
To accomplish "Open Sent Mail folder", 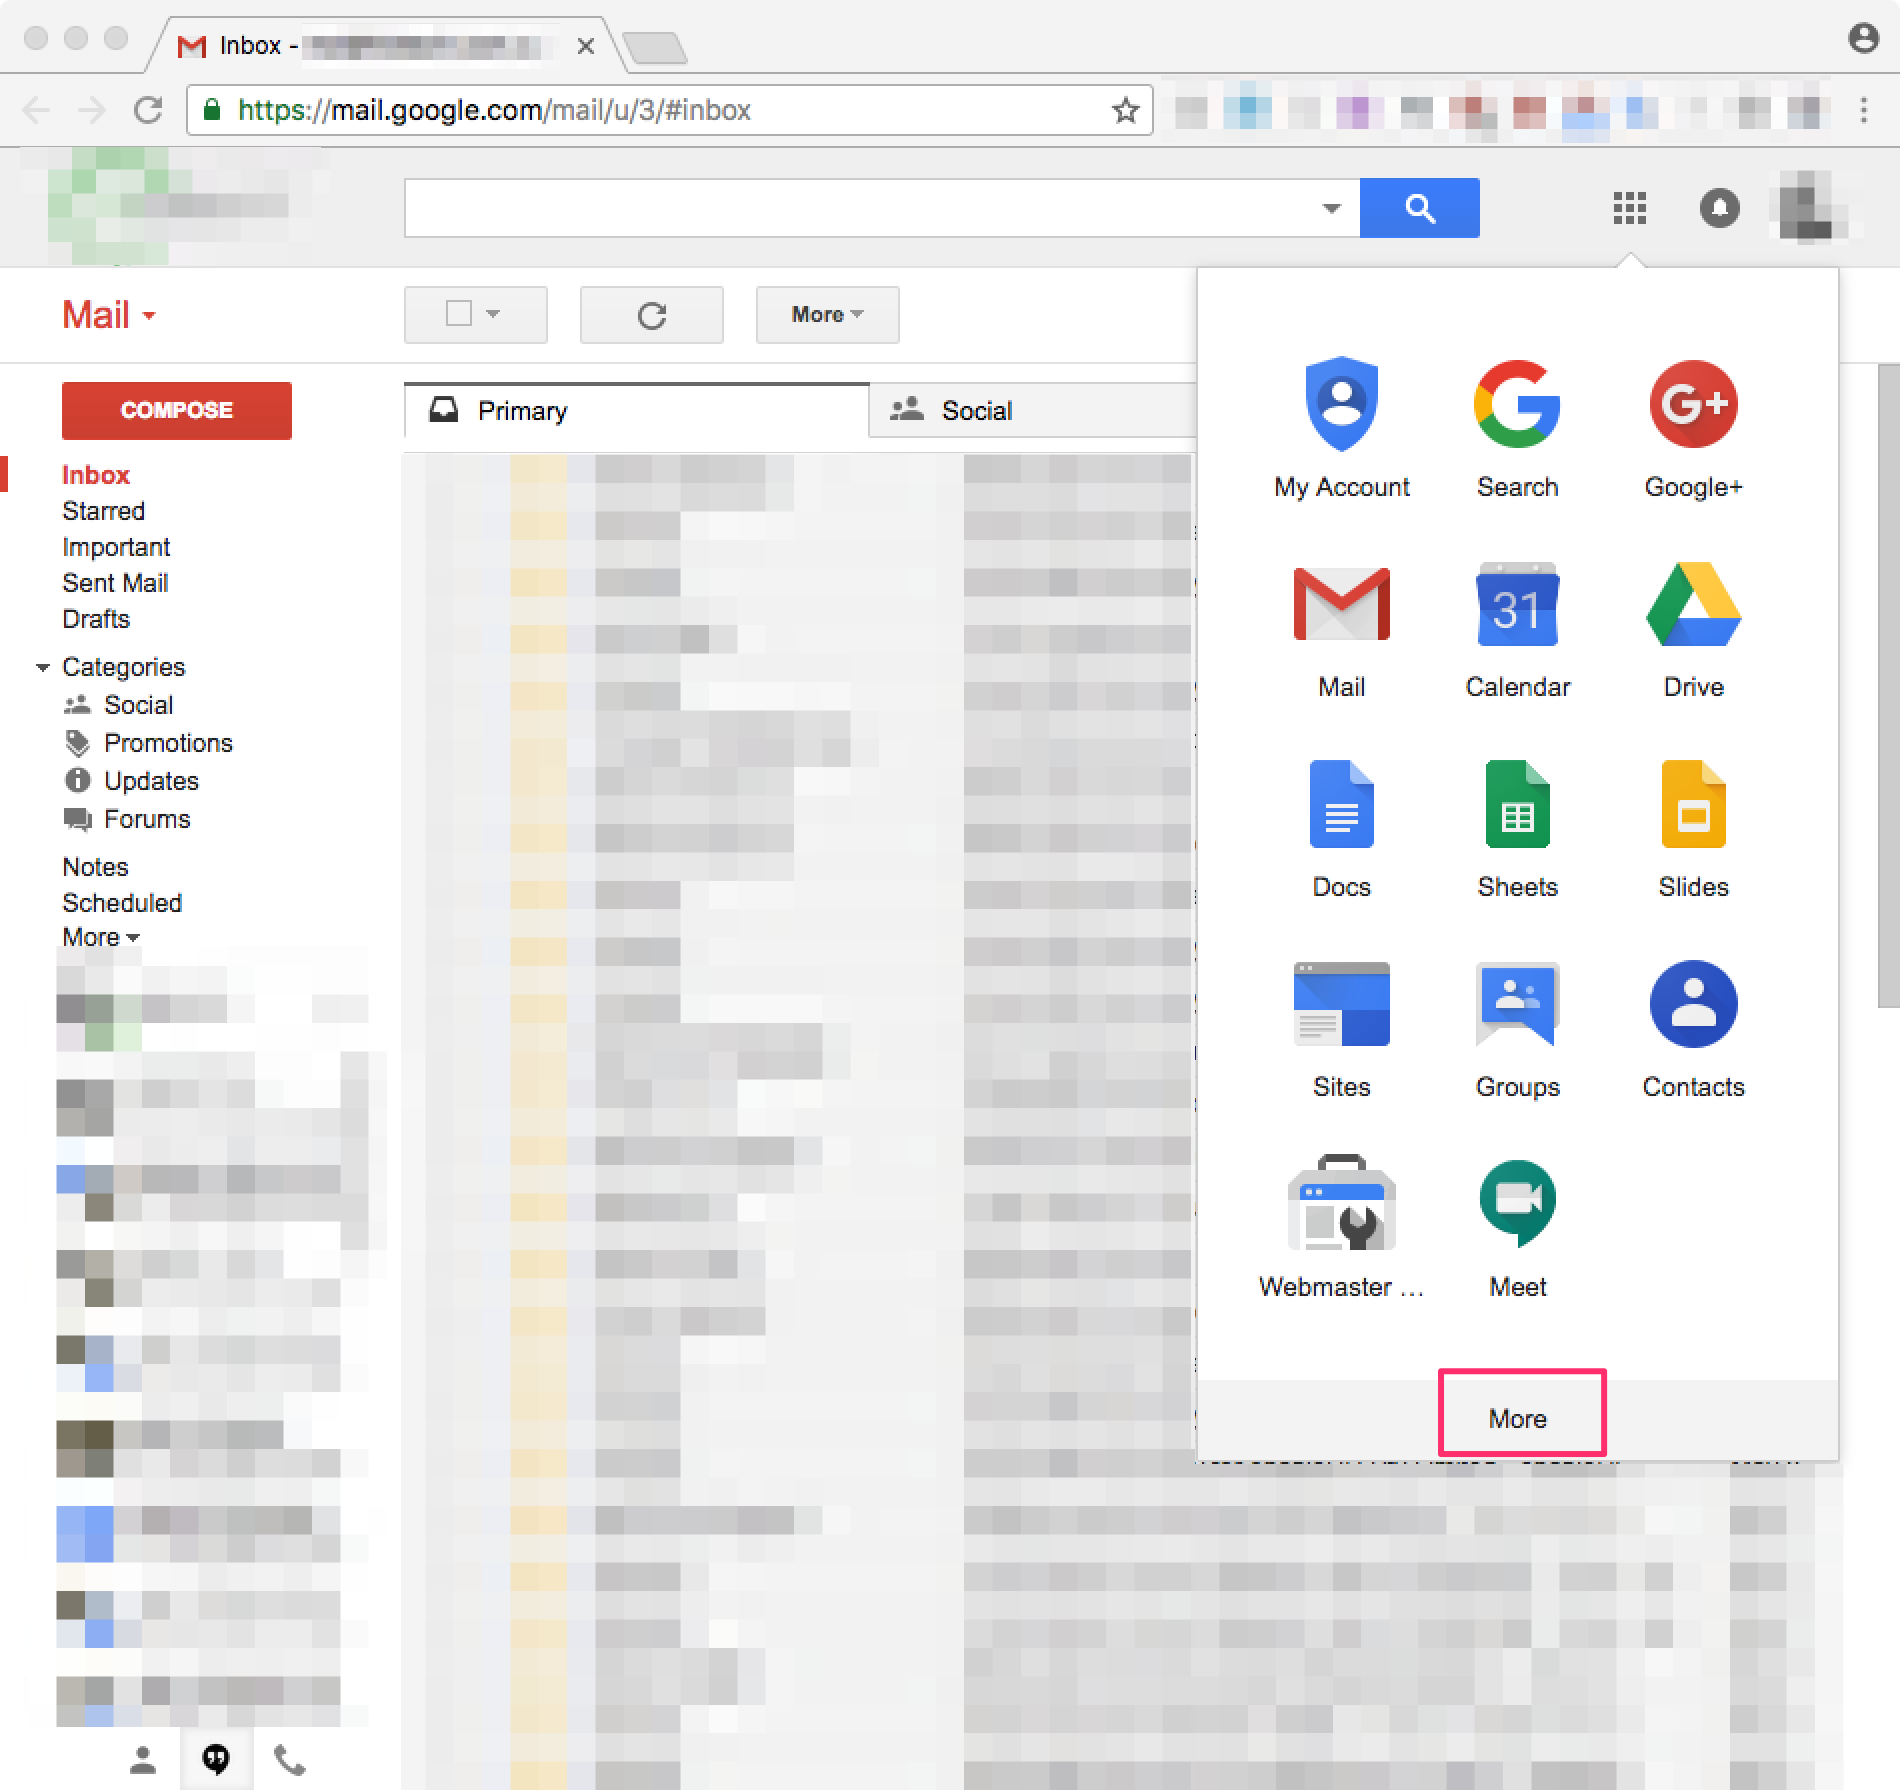I will click(115, 583).
